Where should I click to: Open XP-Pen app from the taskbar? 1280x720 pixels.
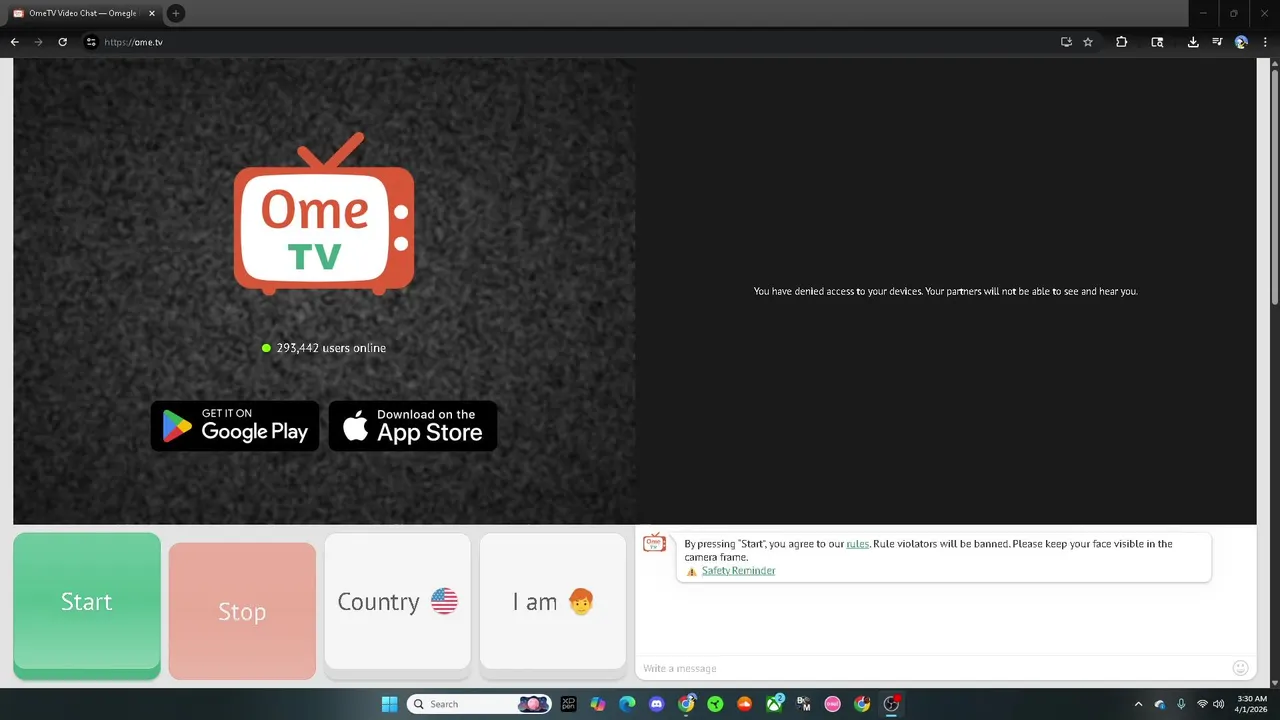[x=569, y=704]
